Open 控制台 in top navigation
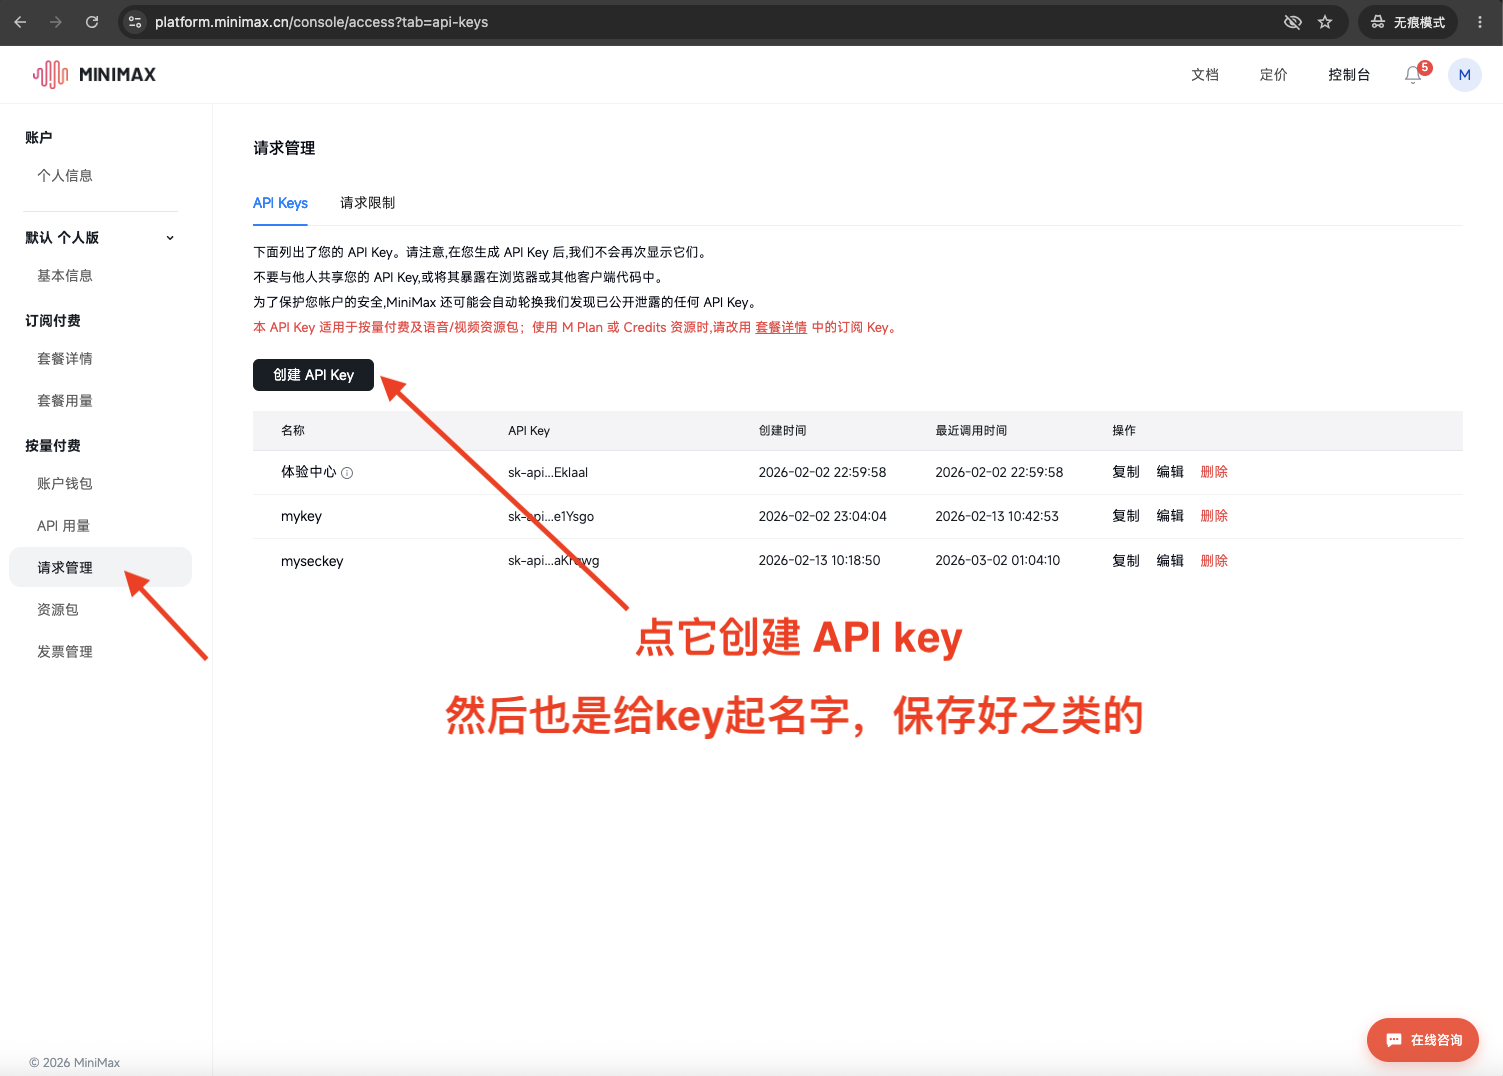The width and height of the screenshot is (1503, 1076). coord(1349,75)
